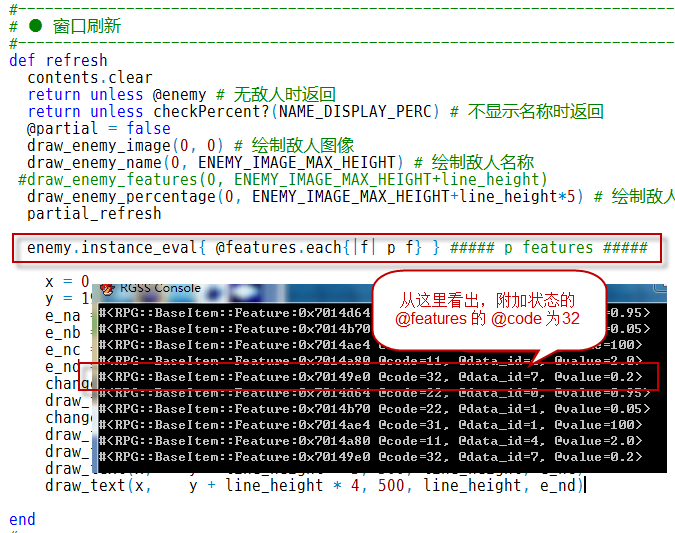Image resolution: width=675 pixels, height=533 pixels.
Task: Click the 'e_nc' variable line
Action: click(63, 350)
